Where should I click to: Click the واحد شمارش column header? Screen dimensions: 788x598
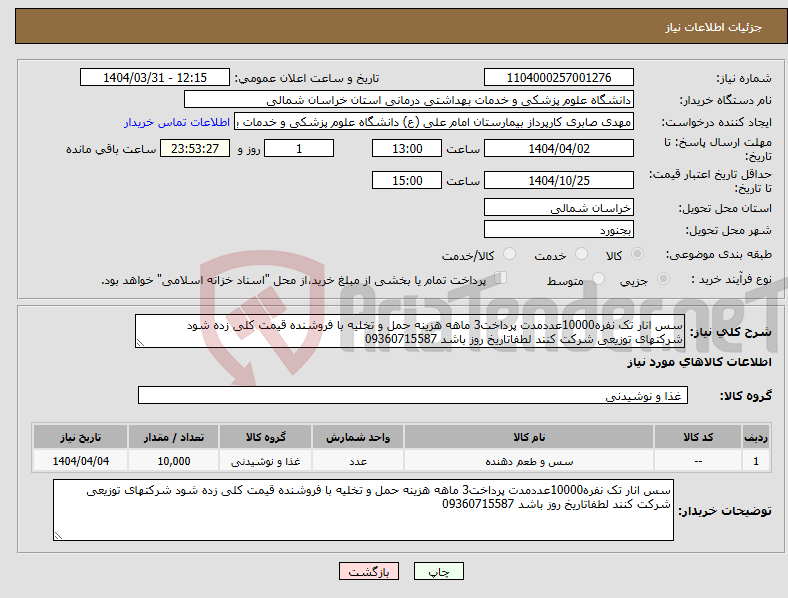coord(358,437)
